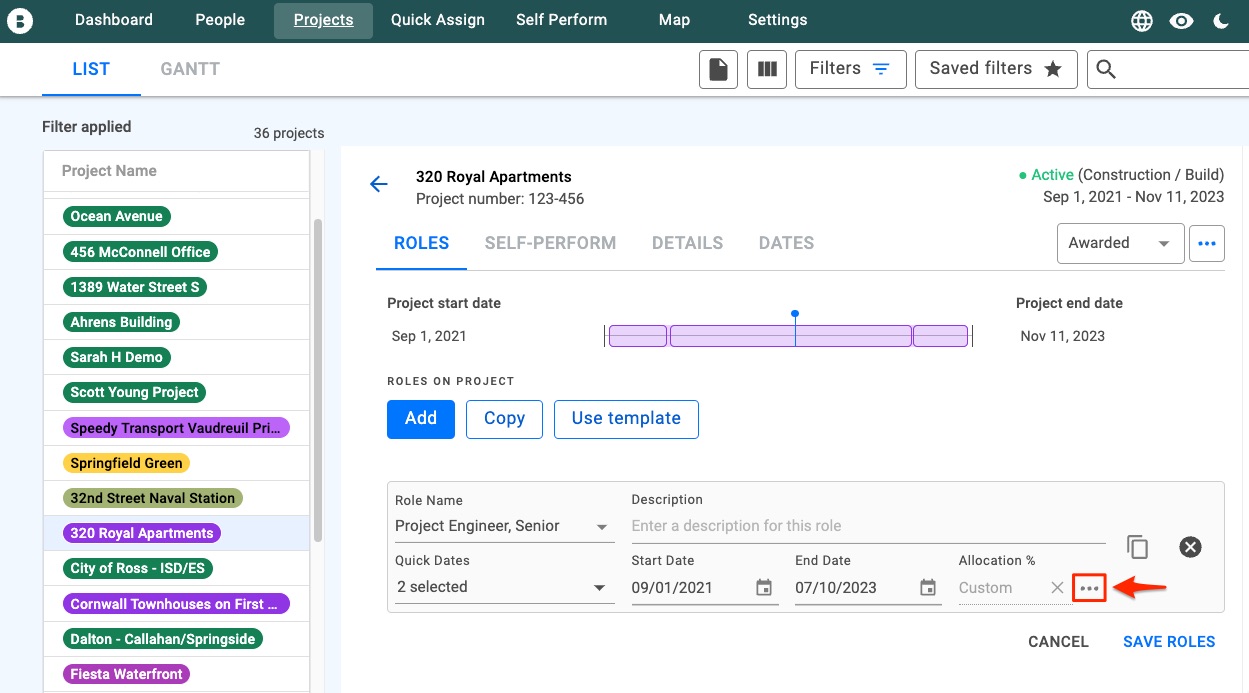The height and width of the screenshot is (693, 1249).
Task: Select the SELF-PERFORM tab
Action: coord(550,243)
